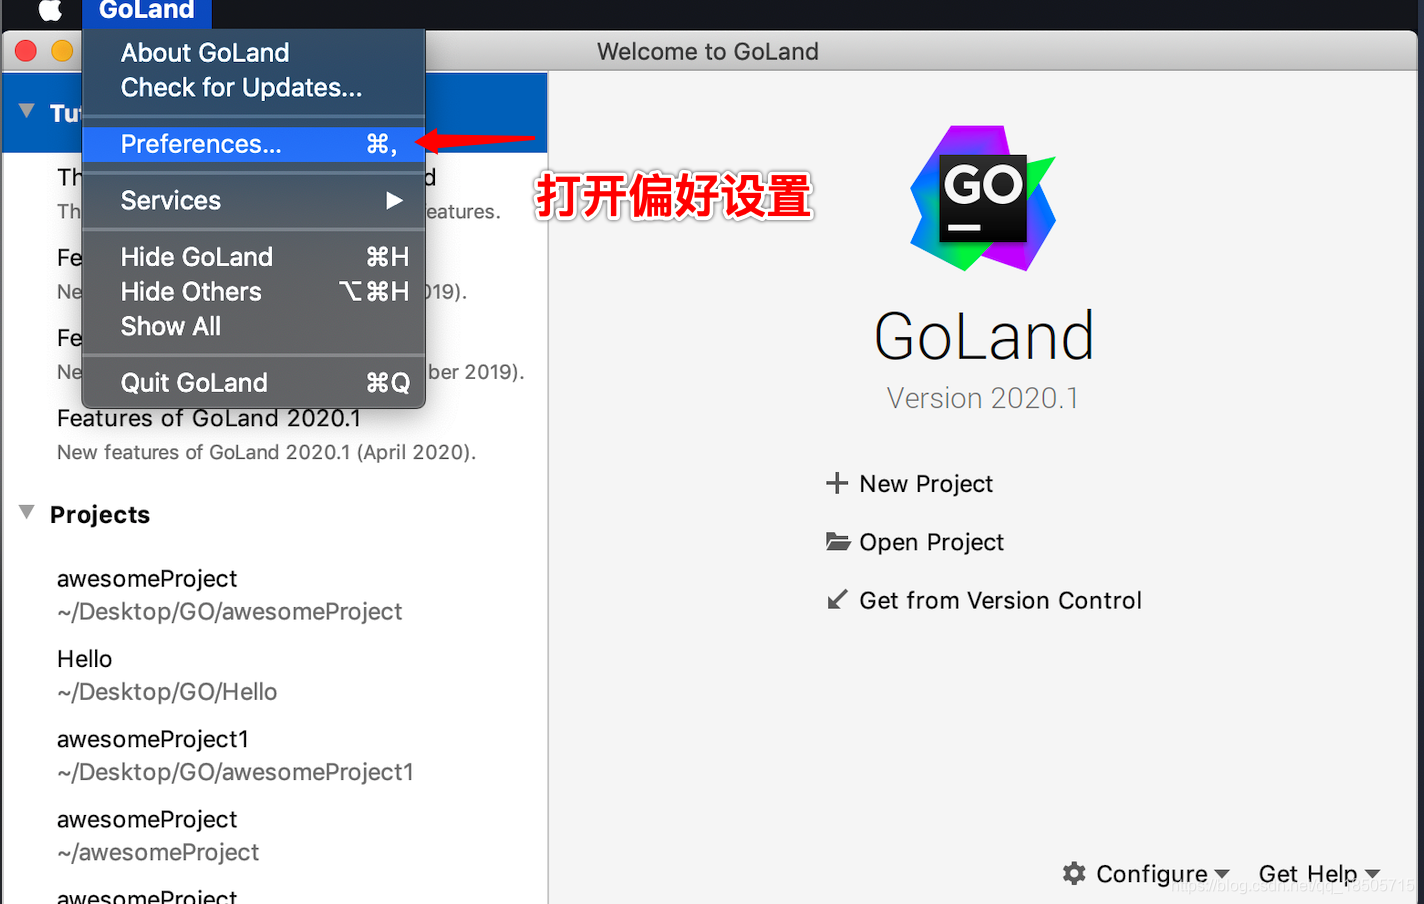Open Features of GoLand 2020.1 tutorial
Image resolution: width=1424 pixels, height=904 pixels.
click(x=209, y=418)
